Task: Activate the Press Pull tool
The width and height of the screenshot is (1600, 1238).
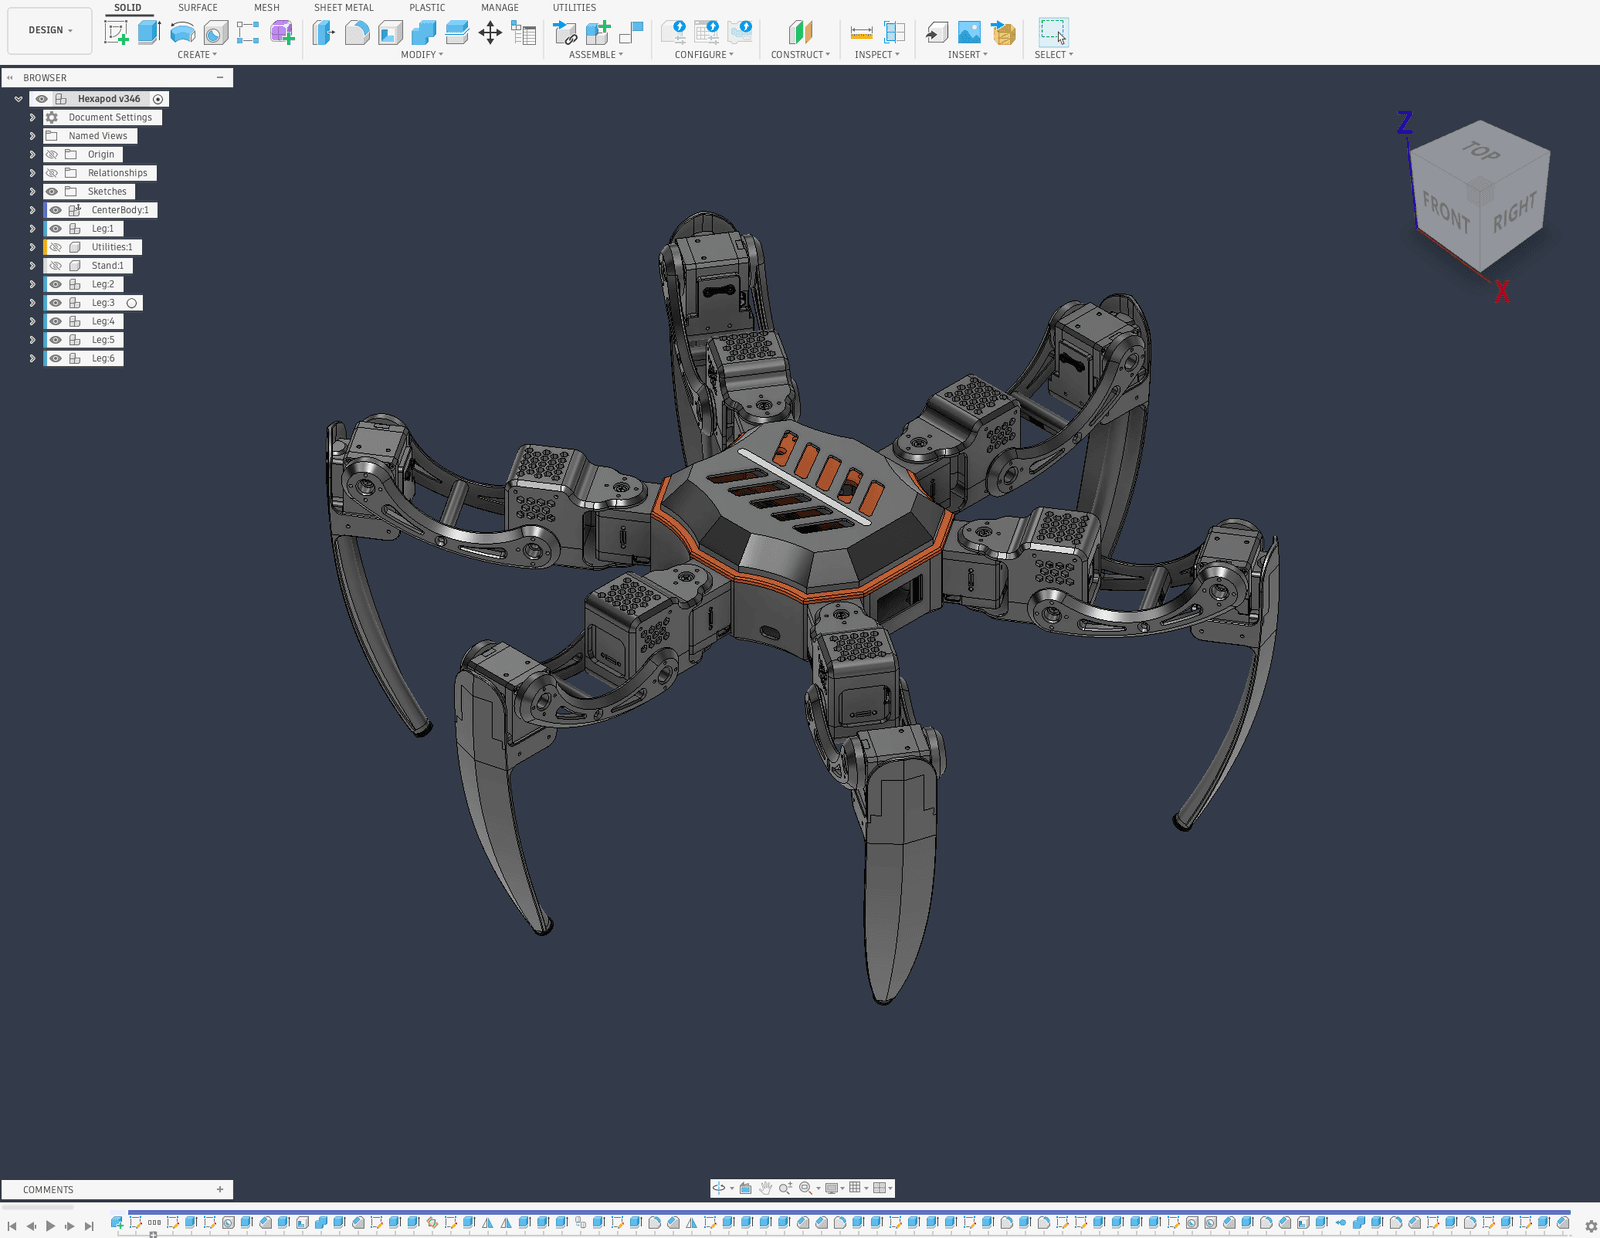Action: [324, 33]
